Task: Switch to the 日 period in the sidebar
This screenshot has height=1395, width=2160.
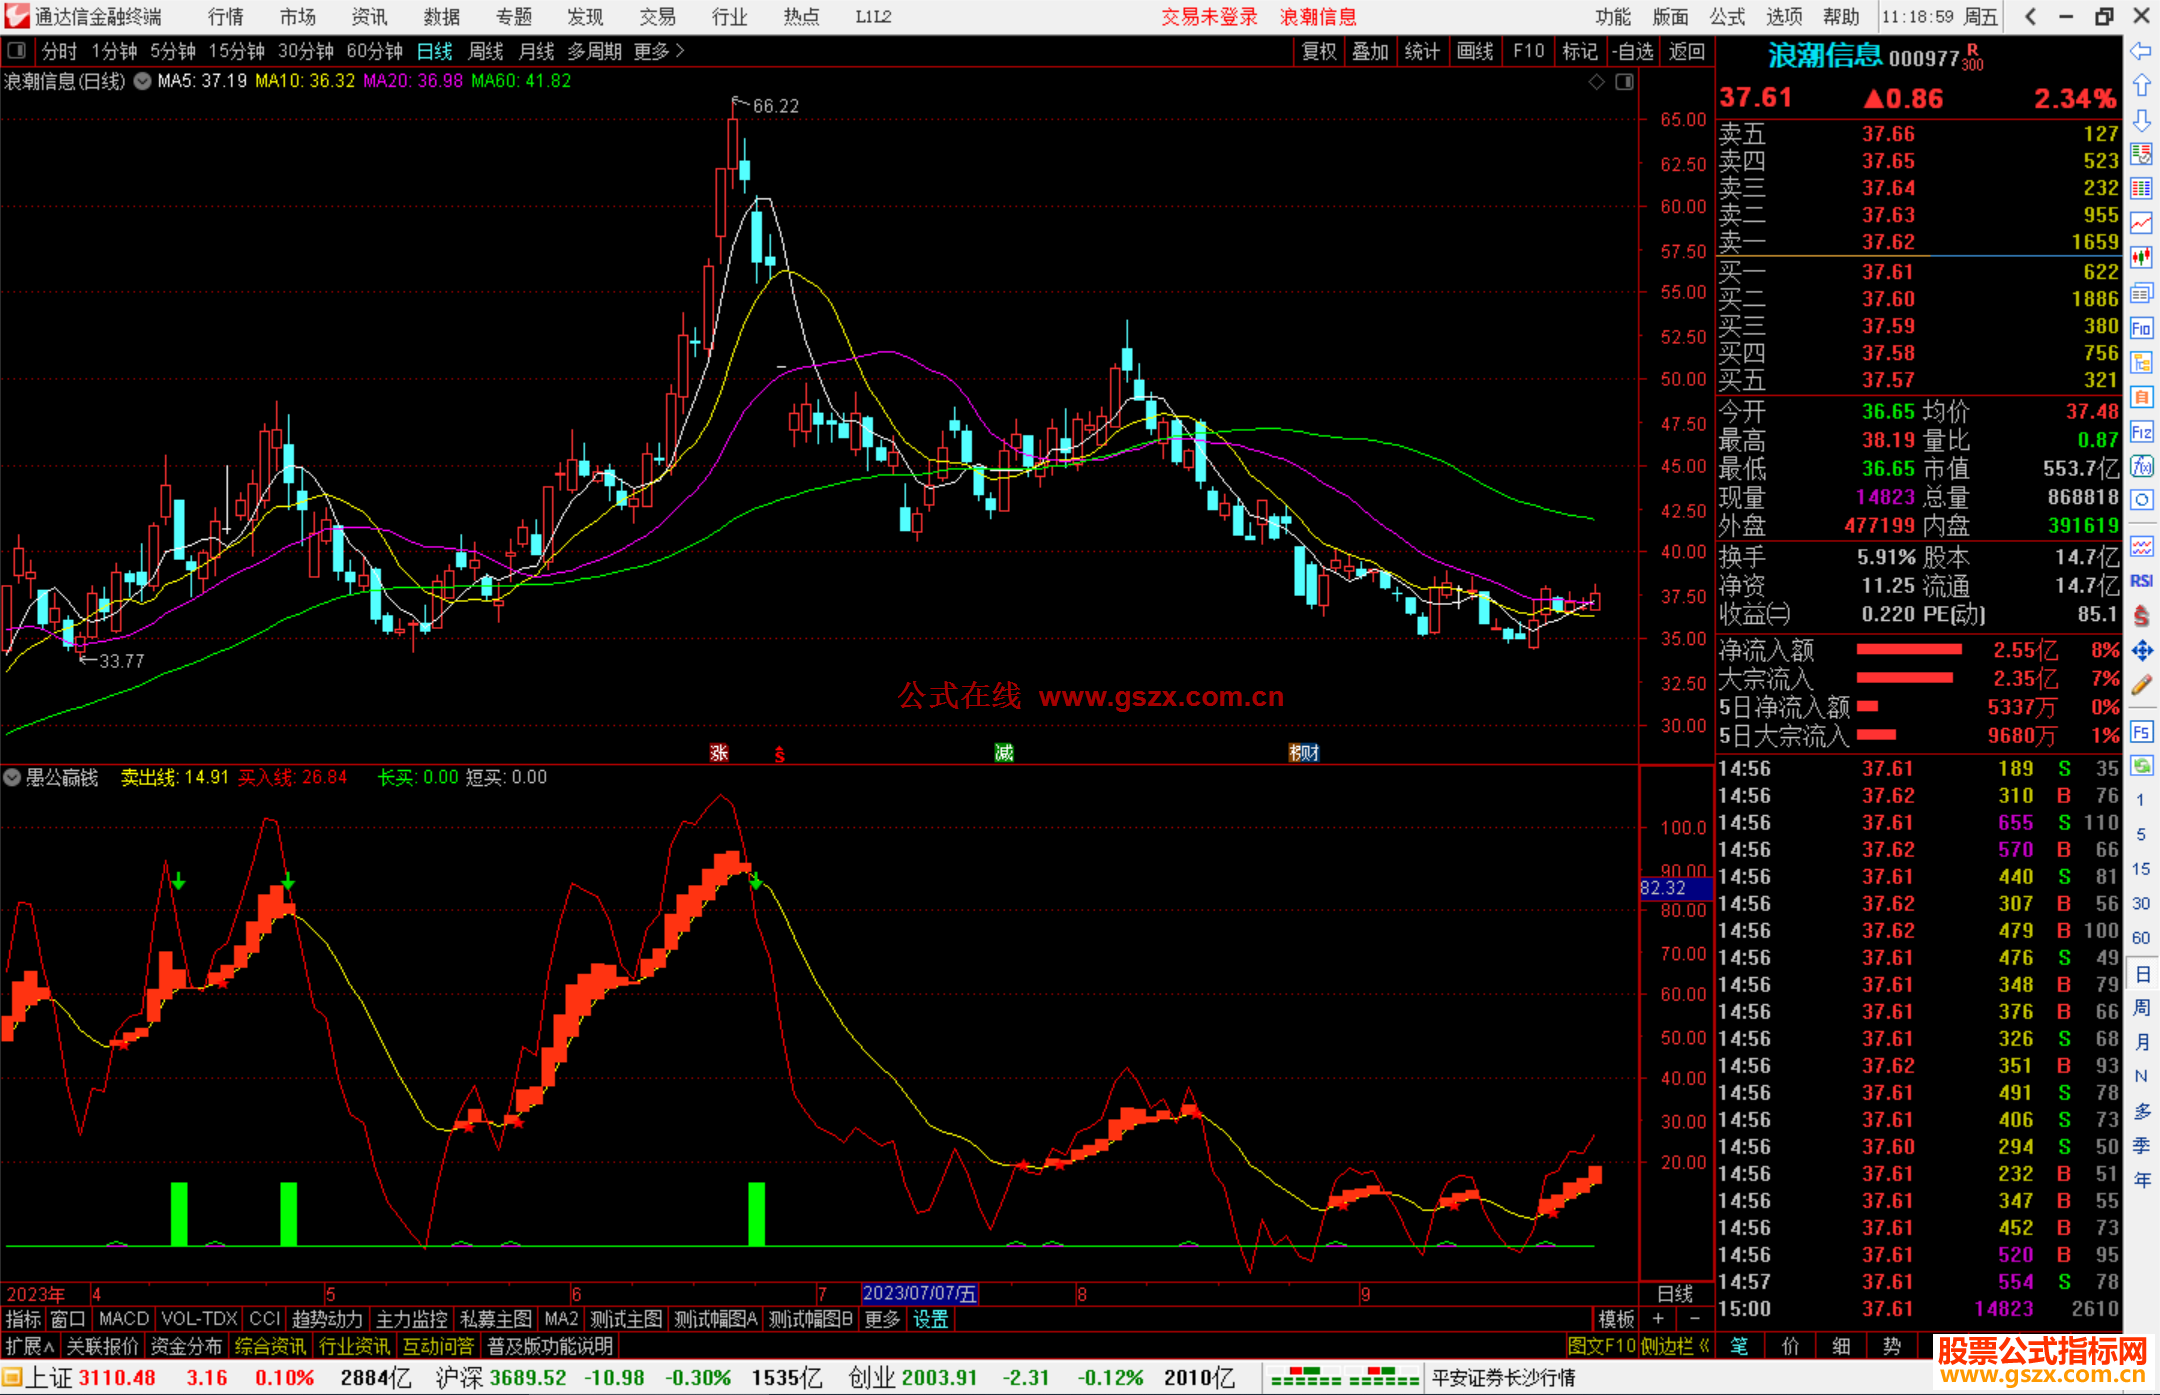Action: point(2141,974)
